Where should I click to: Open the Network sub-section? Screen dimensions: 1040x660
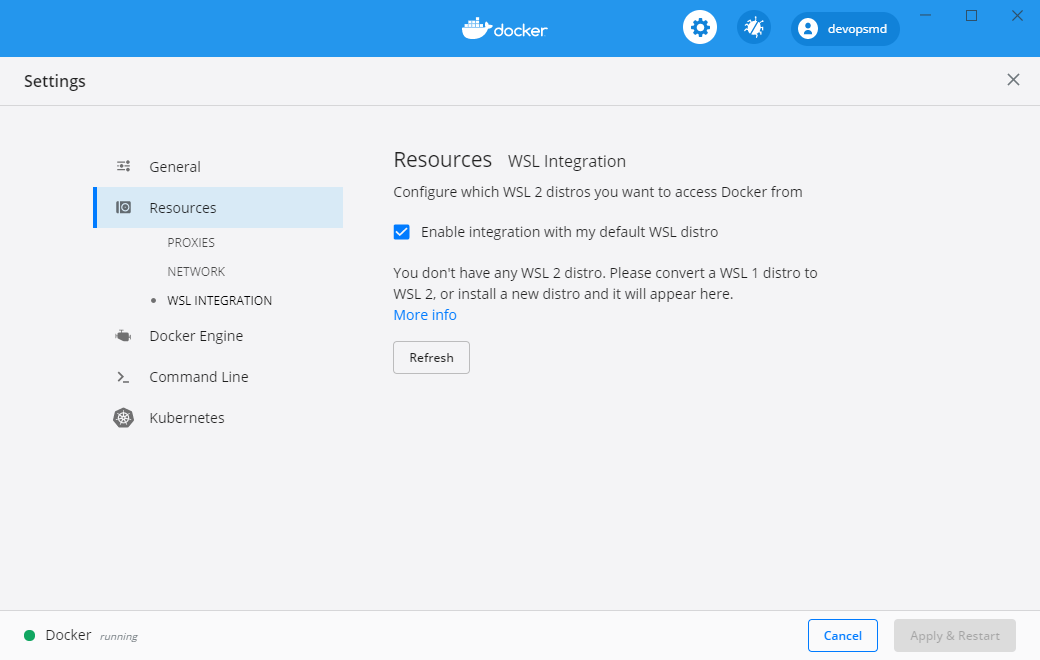pyautogui.click(x=196, y=272)
